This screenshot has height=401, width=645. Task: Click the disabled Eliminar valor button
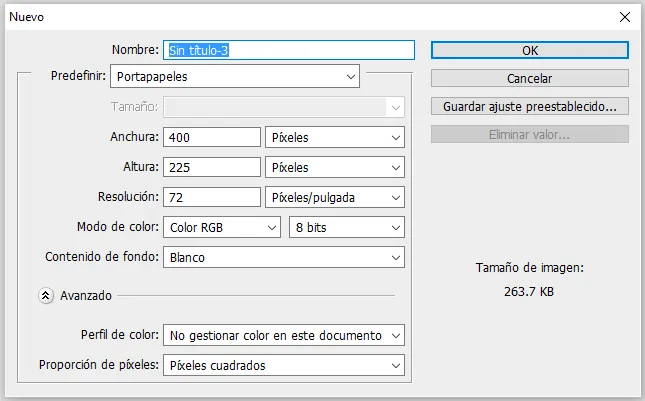pos(529,134)
